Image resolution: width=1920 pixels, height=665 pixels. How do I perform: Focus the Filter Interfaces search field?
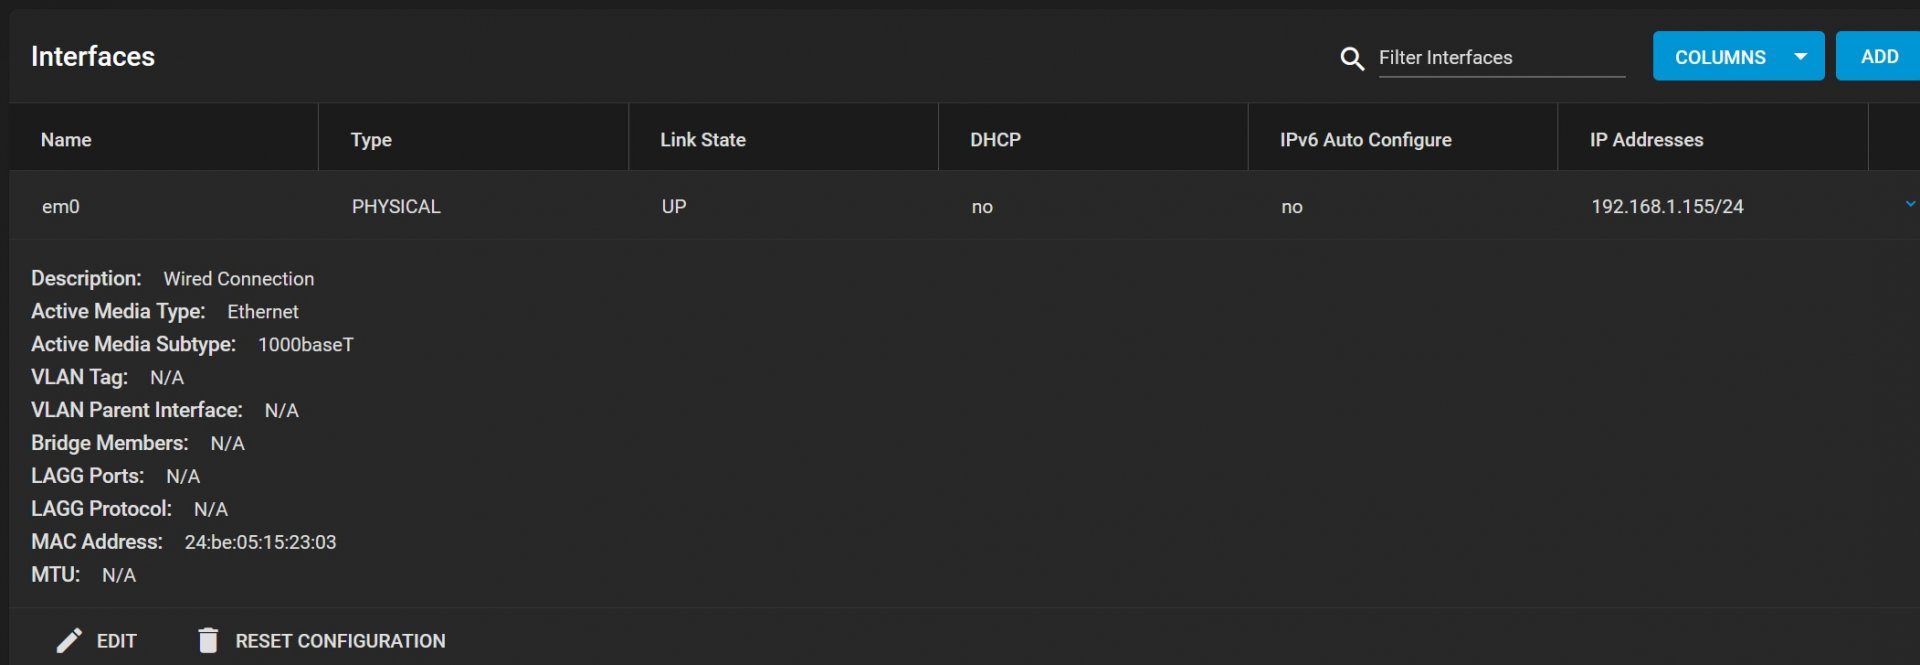1501,58
